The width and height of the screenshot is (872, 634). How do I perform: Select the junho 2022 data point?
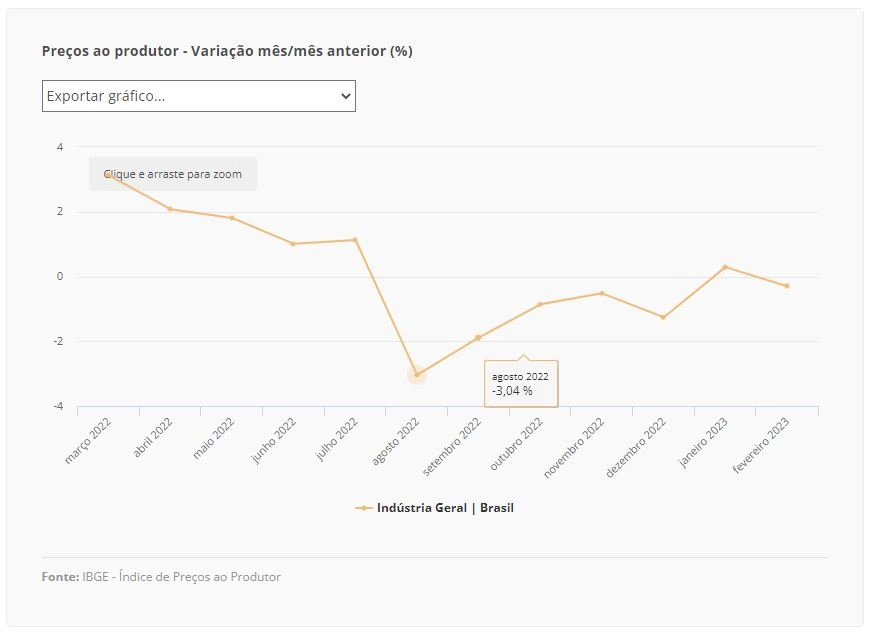293,244
